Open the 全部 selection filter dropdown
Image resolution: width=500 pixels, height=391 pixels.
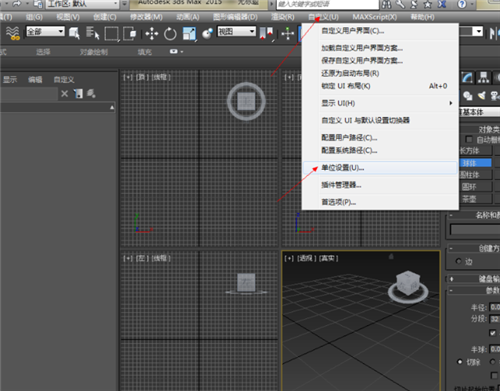45,31
